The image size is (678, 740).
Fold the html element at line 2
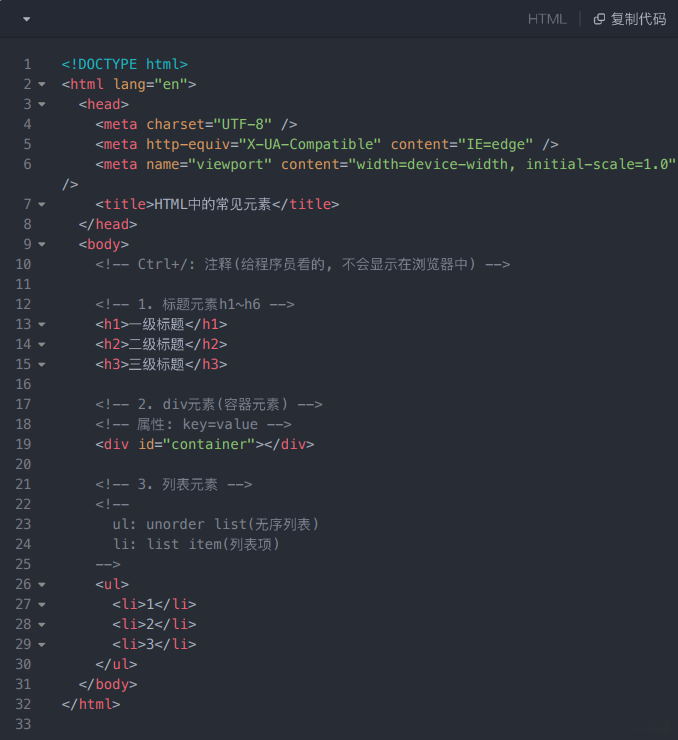(x=42, y=84)
